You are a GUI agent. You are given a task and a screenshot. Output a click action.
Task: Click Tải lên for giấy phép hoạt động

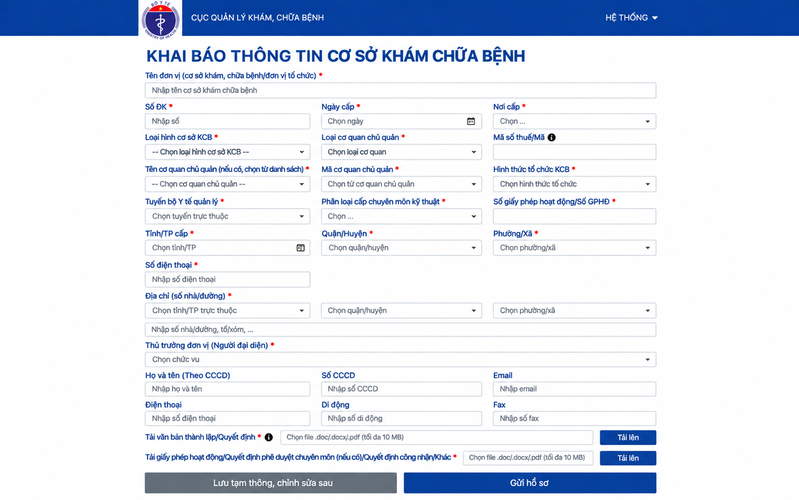pos(628,458)
